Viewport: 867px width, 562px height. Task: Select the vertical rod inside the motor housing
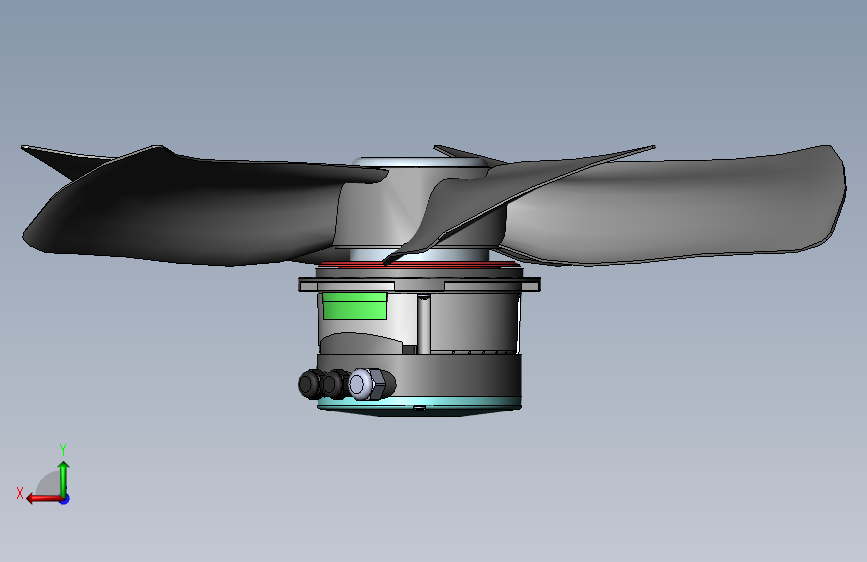(x=424, y=324)
